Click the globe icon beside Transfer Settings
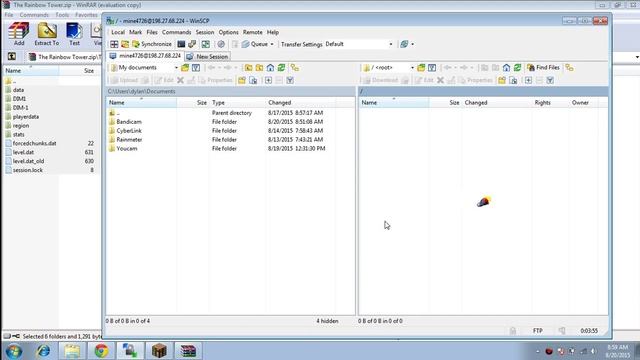Image resolution: width=640 pixels, height=360 pixels. click(404, 44)
